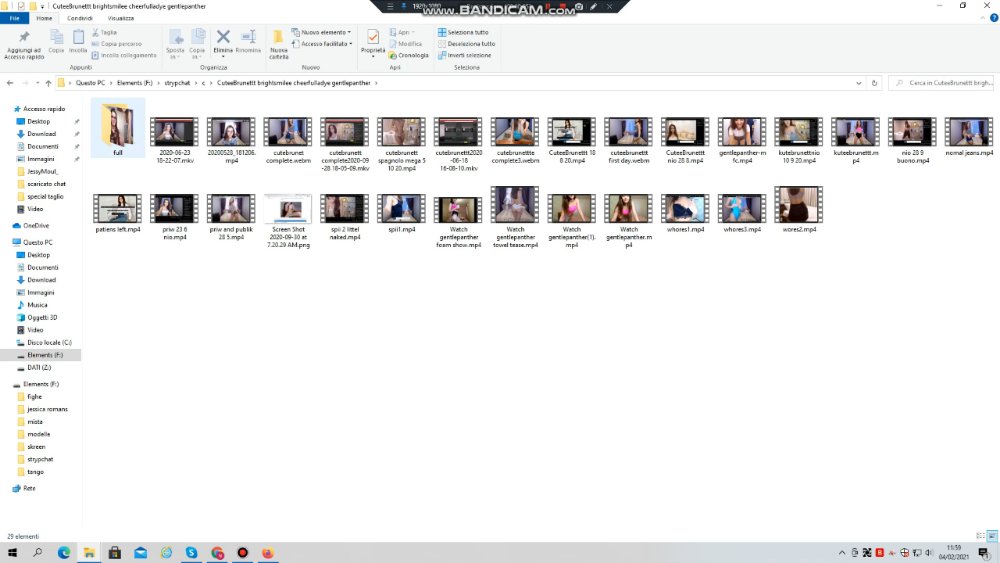Switch to large thumbnails view toggle
1000x563 pixels.
pos(992,536)
